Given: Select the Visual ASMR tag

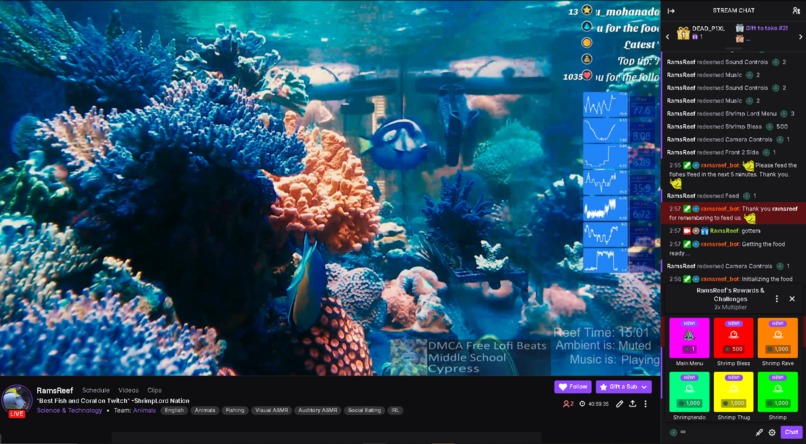Looking at the screenshot, I should pos(271,411).
